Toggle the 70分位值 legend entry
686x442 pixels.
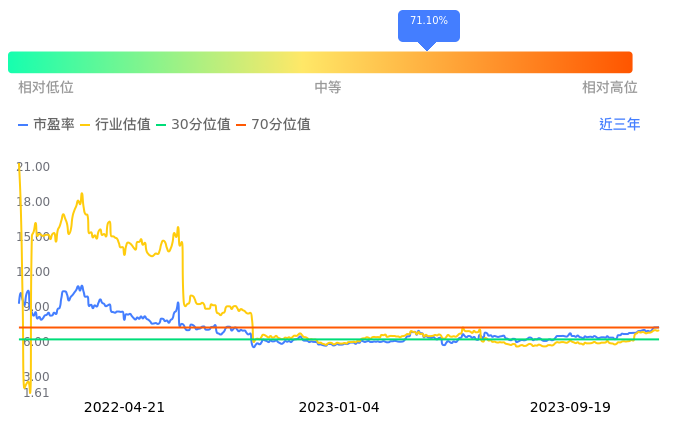coord(273,125)
